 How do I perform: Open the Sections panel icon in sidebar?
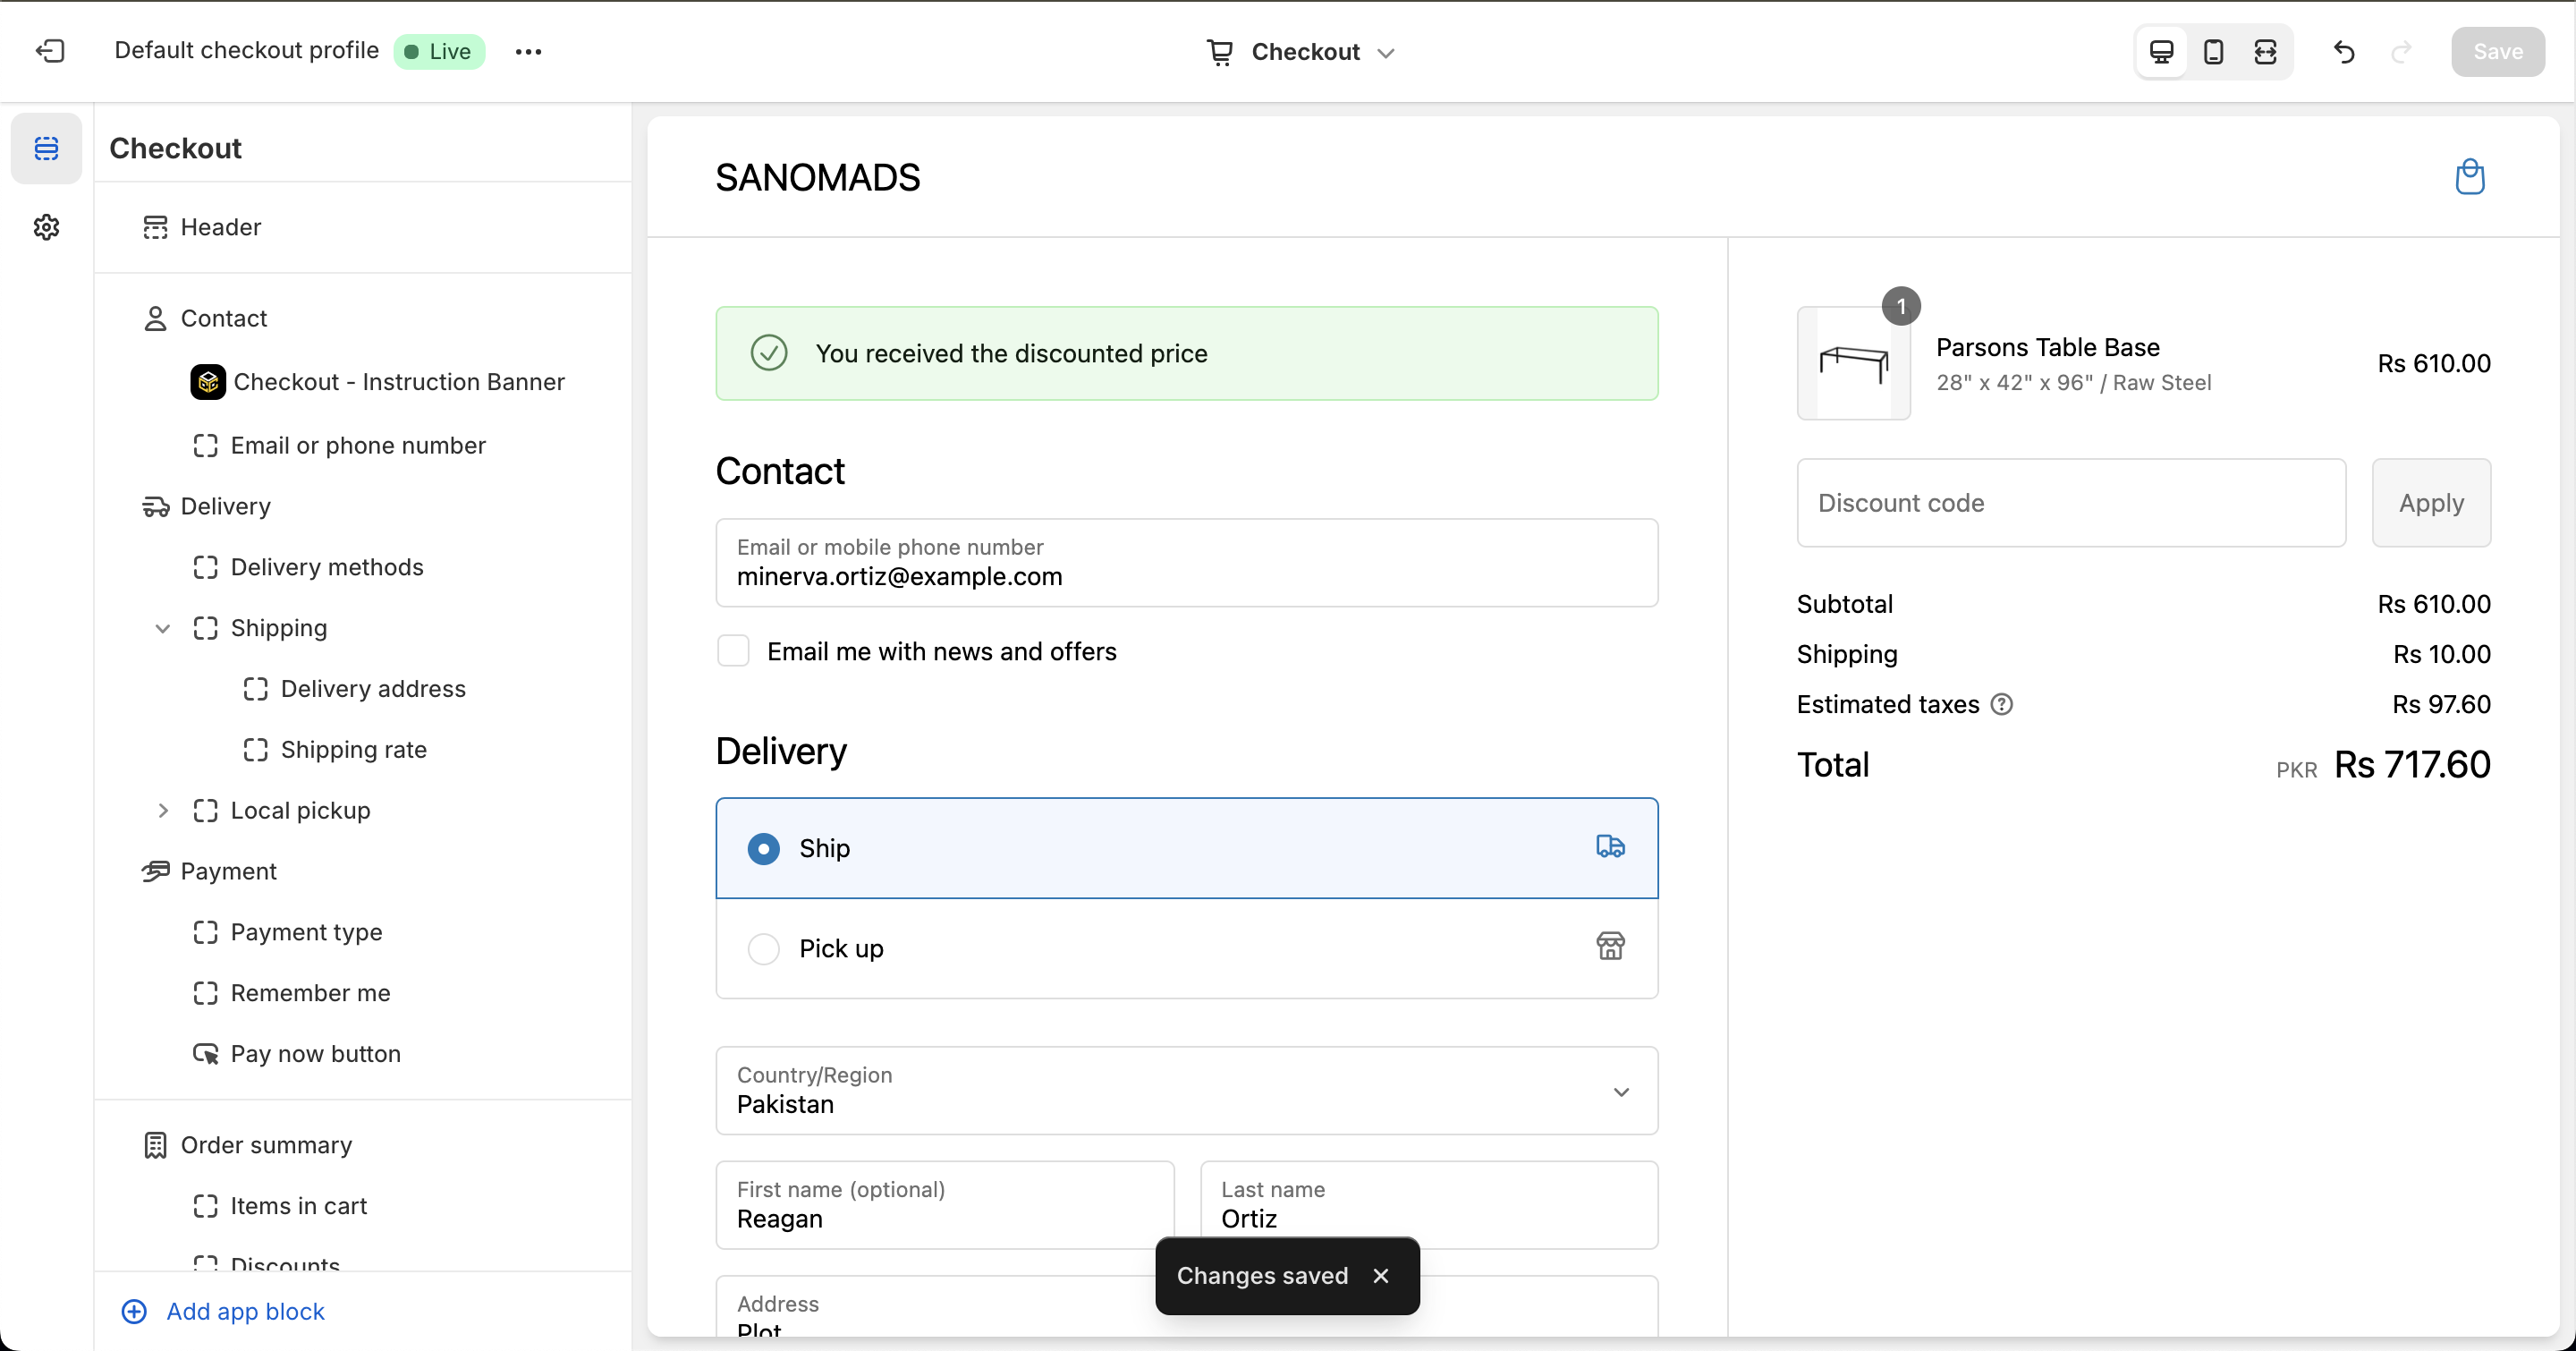tap(46, 148)
